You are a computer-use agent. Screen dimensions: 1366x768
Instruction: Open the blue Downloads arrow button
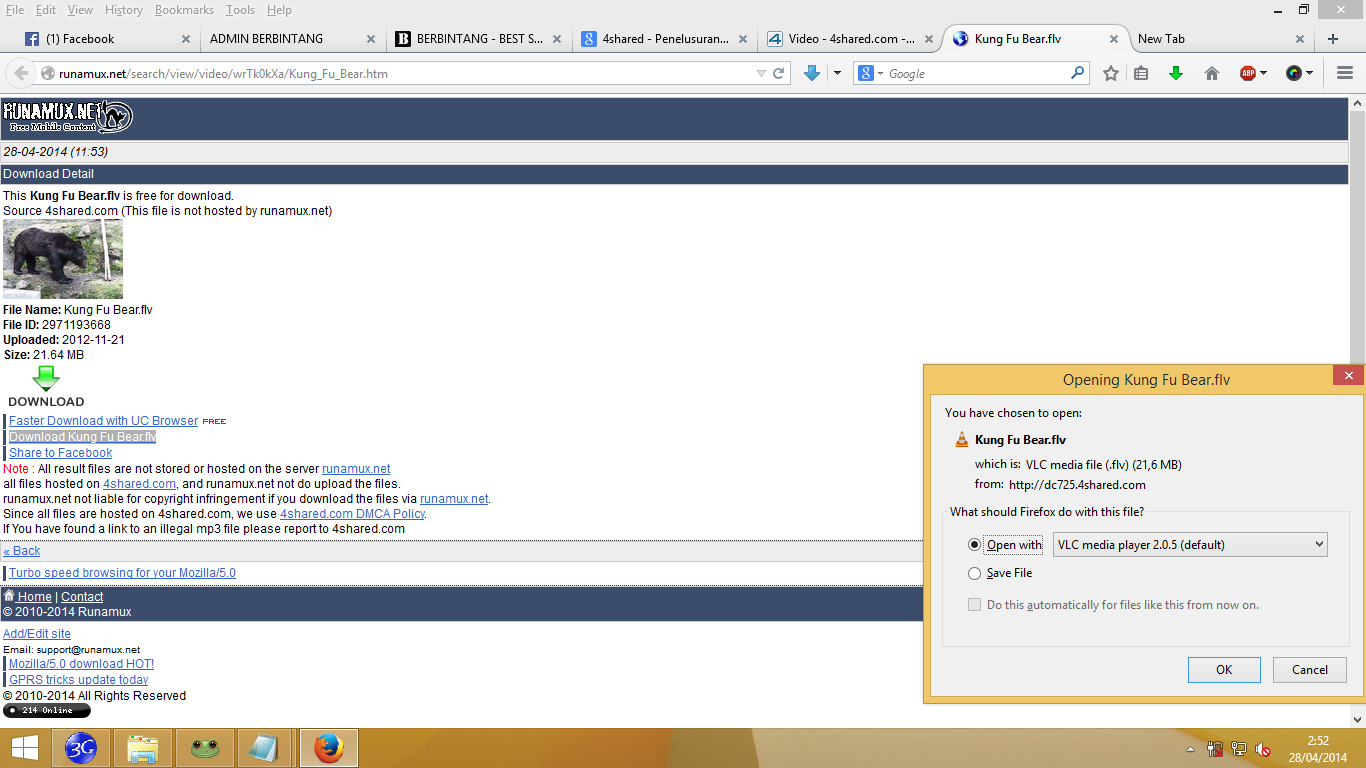tap(812, 73)
